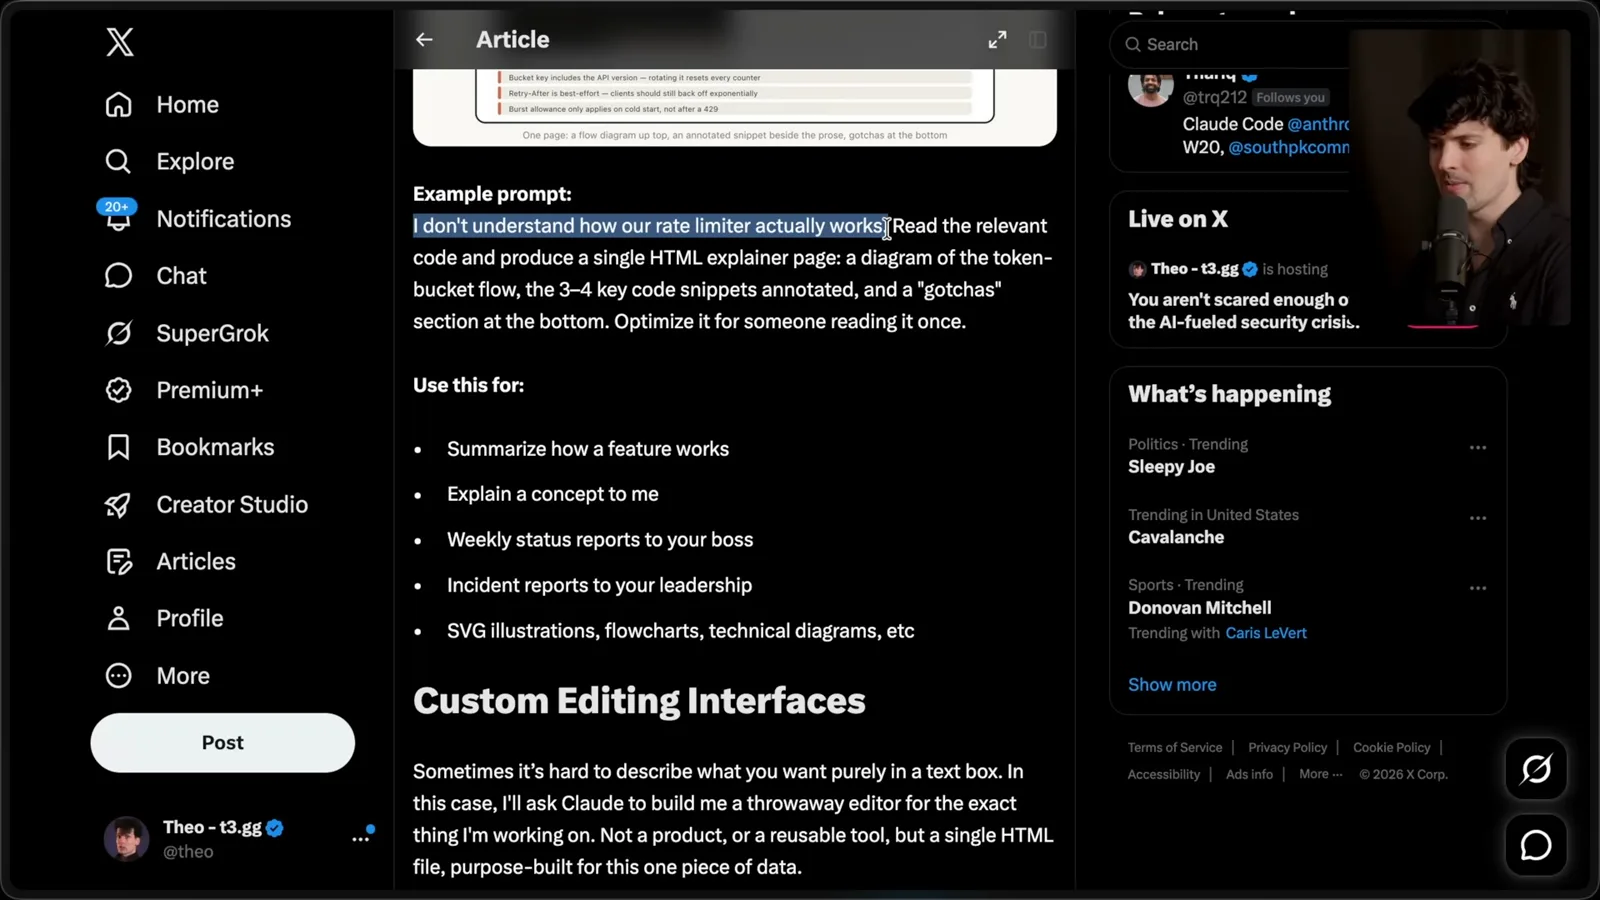The width and height of the screenshot is (1600, 900).
Task: Open the Donovan Mitchell trending topic
Action: coord(1200,608)
